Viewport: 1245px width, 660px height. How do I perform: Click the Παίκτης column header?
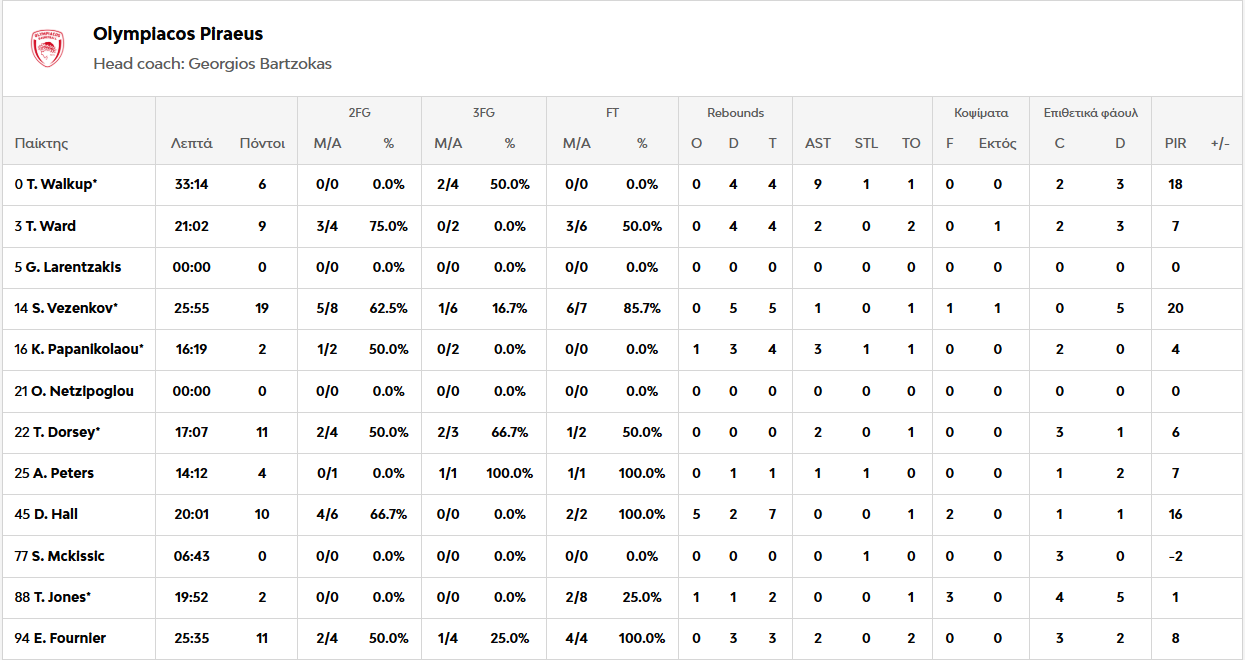[x=42, y=143]
